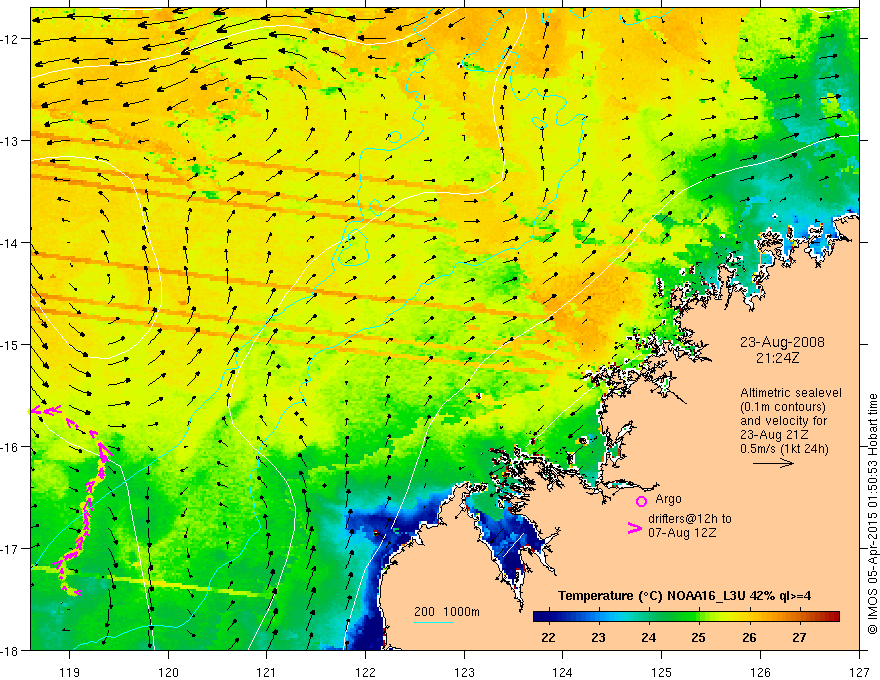This screenshot has width=880, height=680.
Task: Click latitude axis label -18
Action: (x=11, y=651)
